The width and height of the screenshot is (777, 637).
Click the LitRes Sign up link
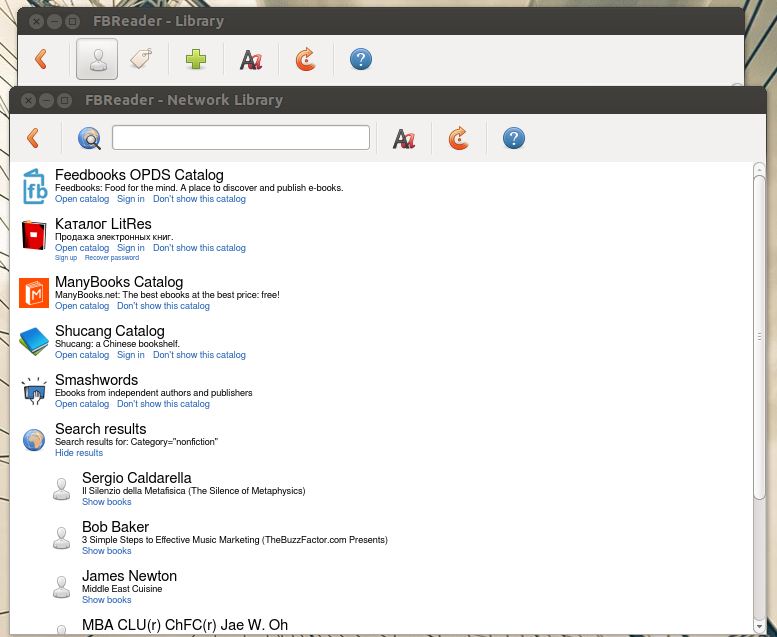click(x=66, y=258)
